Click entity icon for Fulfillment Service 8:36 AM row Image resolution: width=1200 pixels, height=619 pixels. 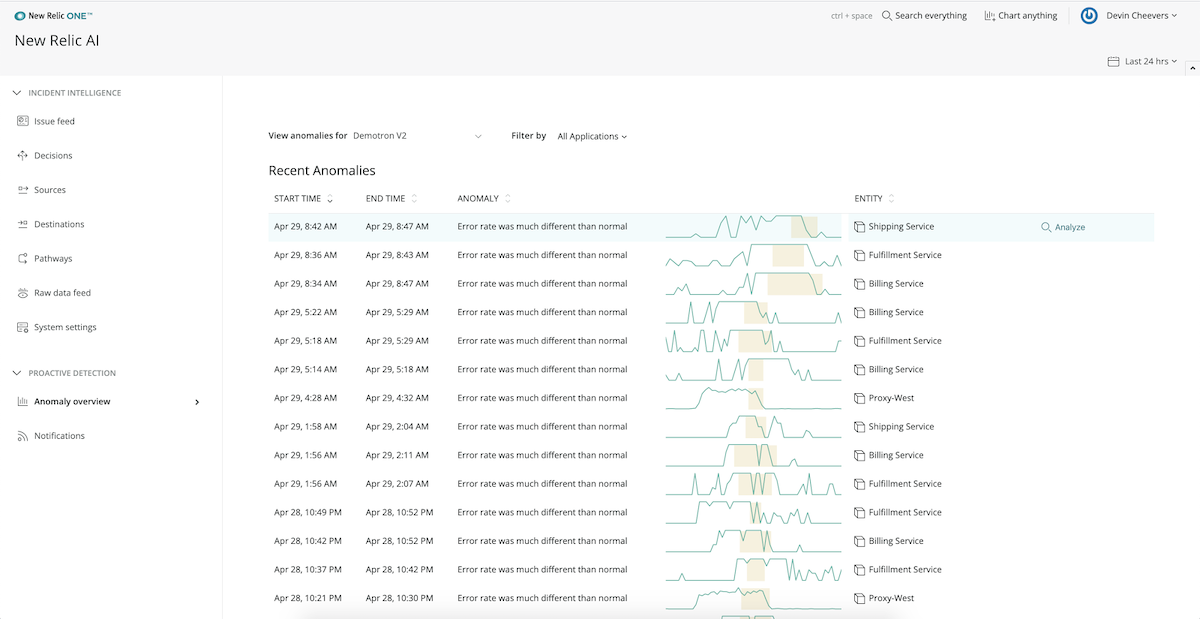pos(860,255)
